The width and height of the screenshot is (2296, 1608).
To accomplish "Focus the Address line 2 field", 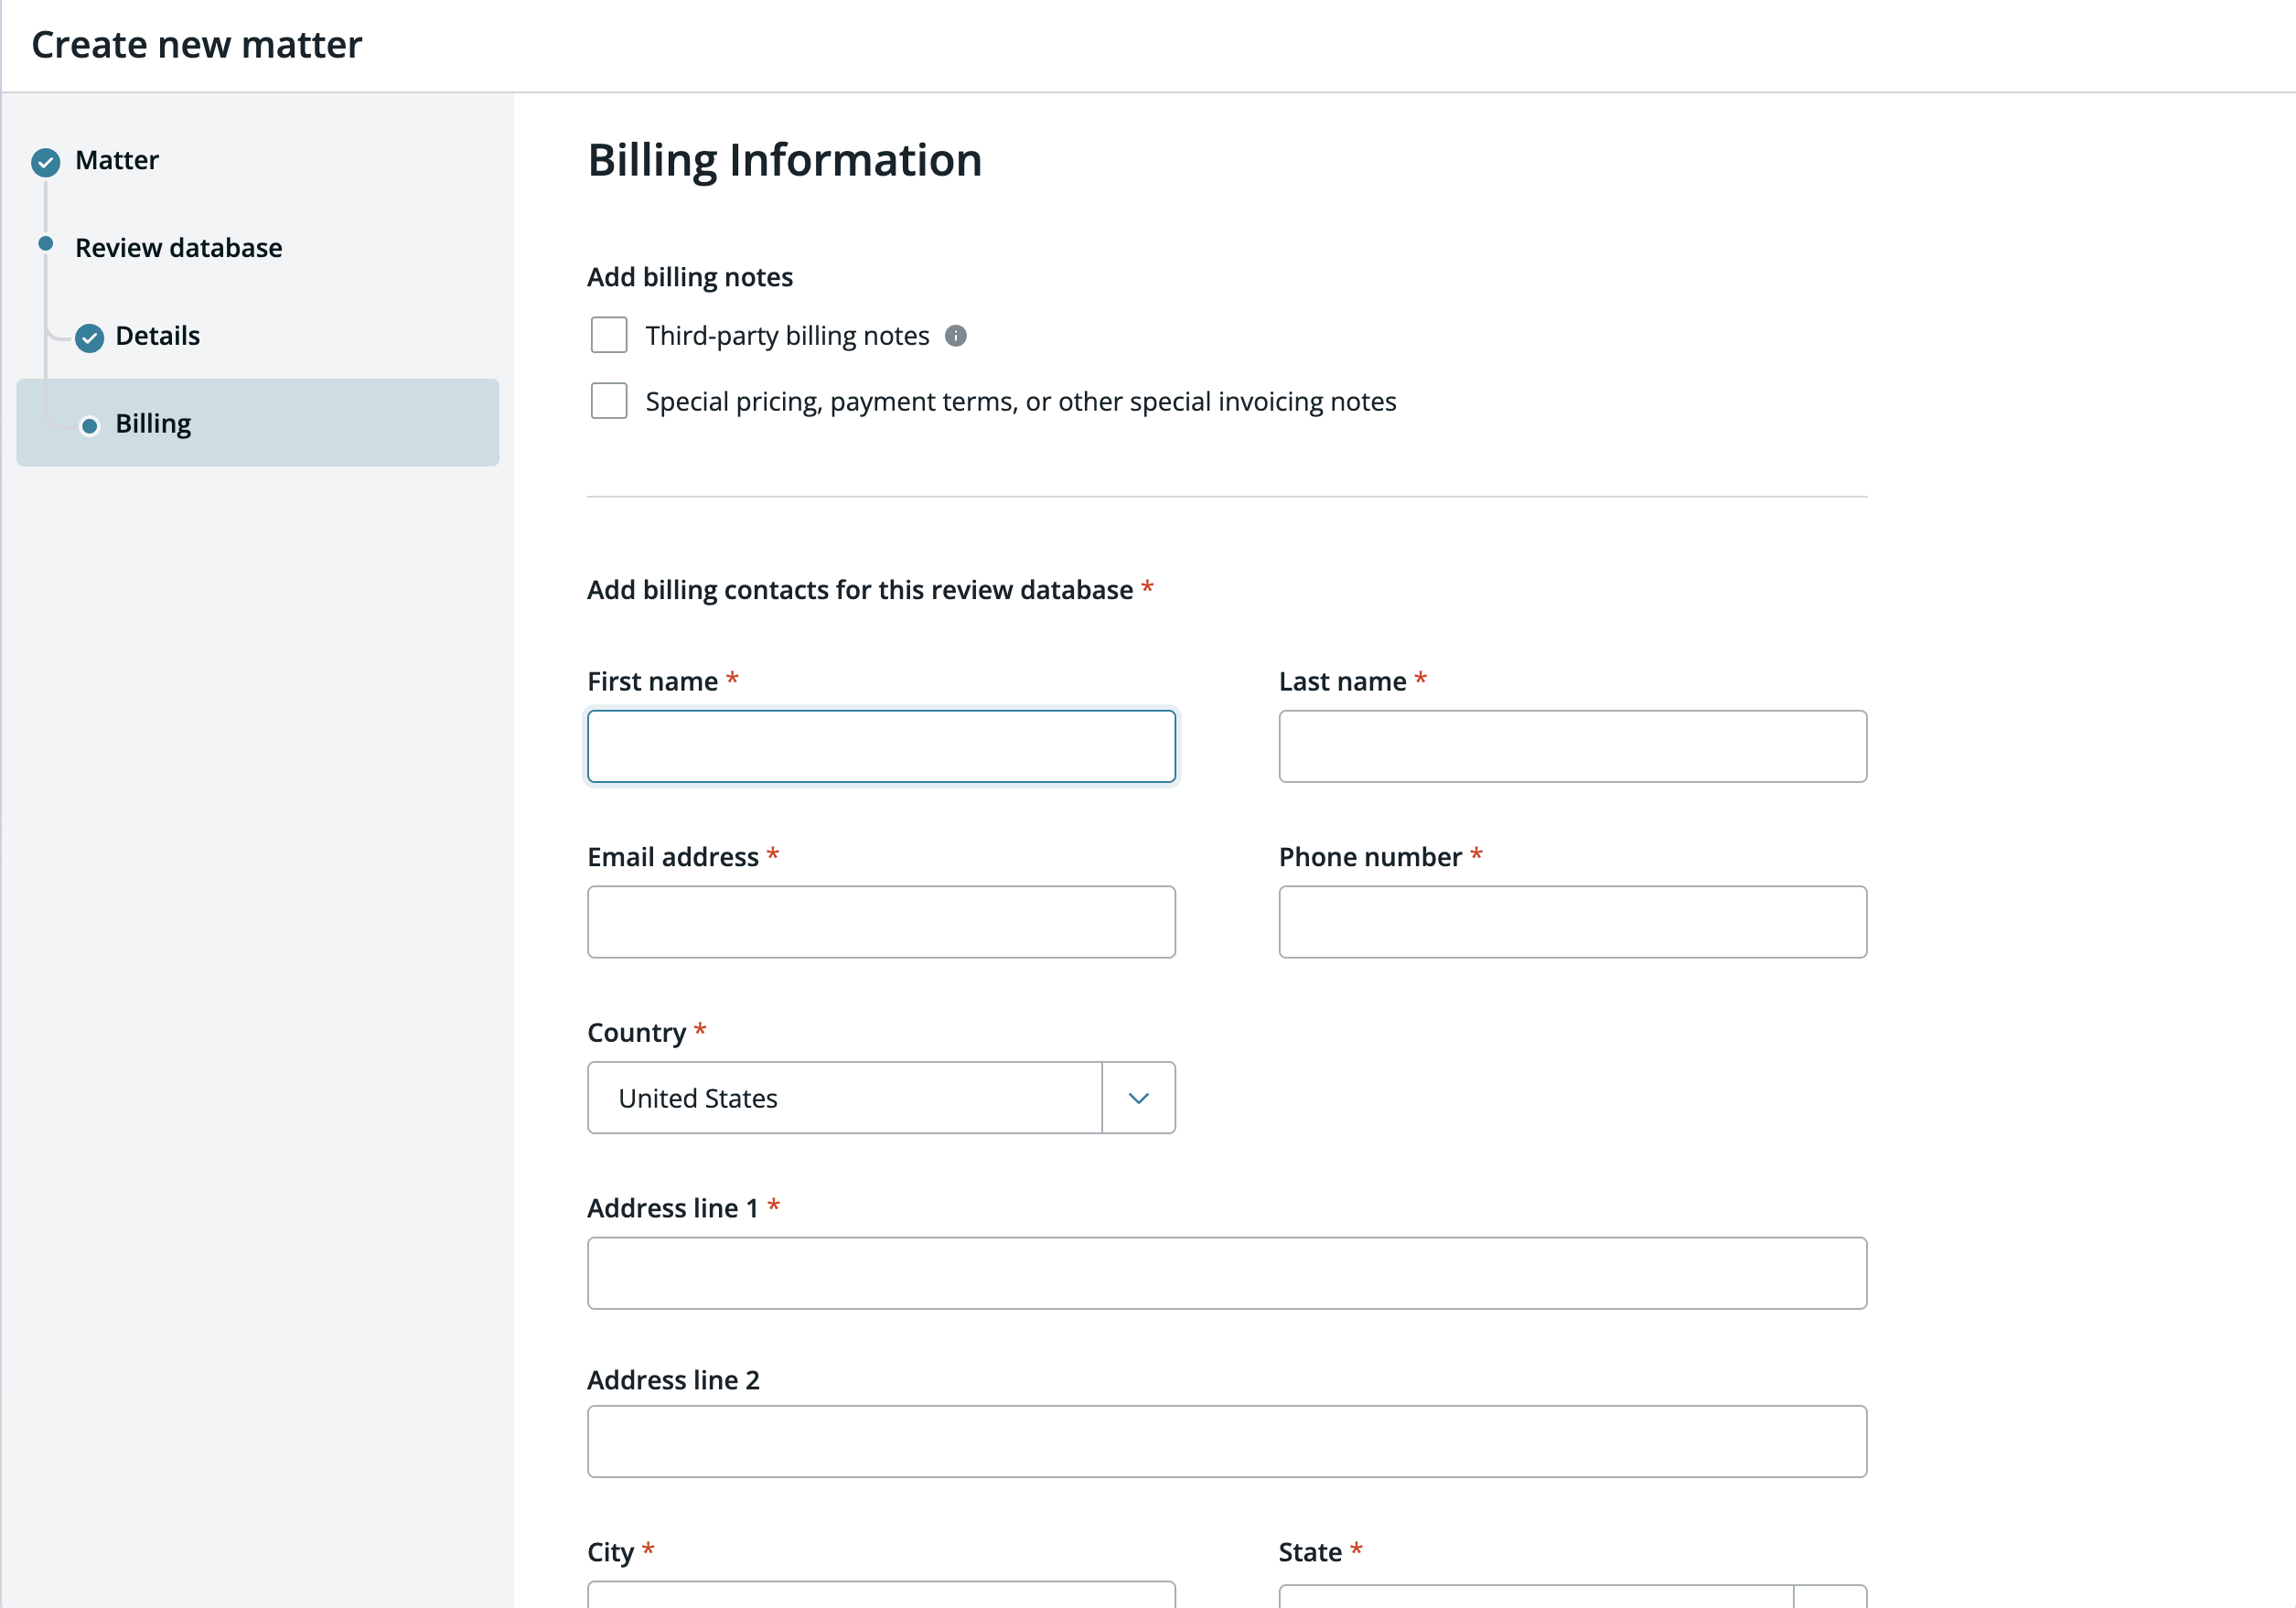I will 1227,1441.
